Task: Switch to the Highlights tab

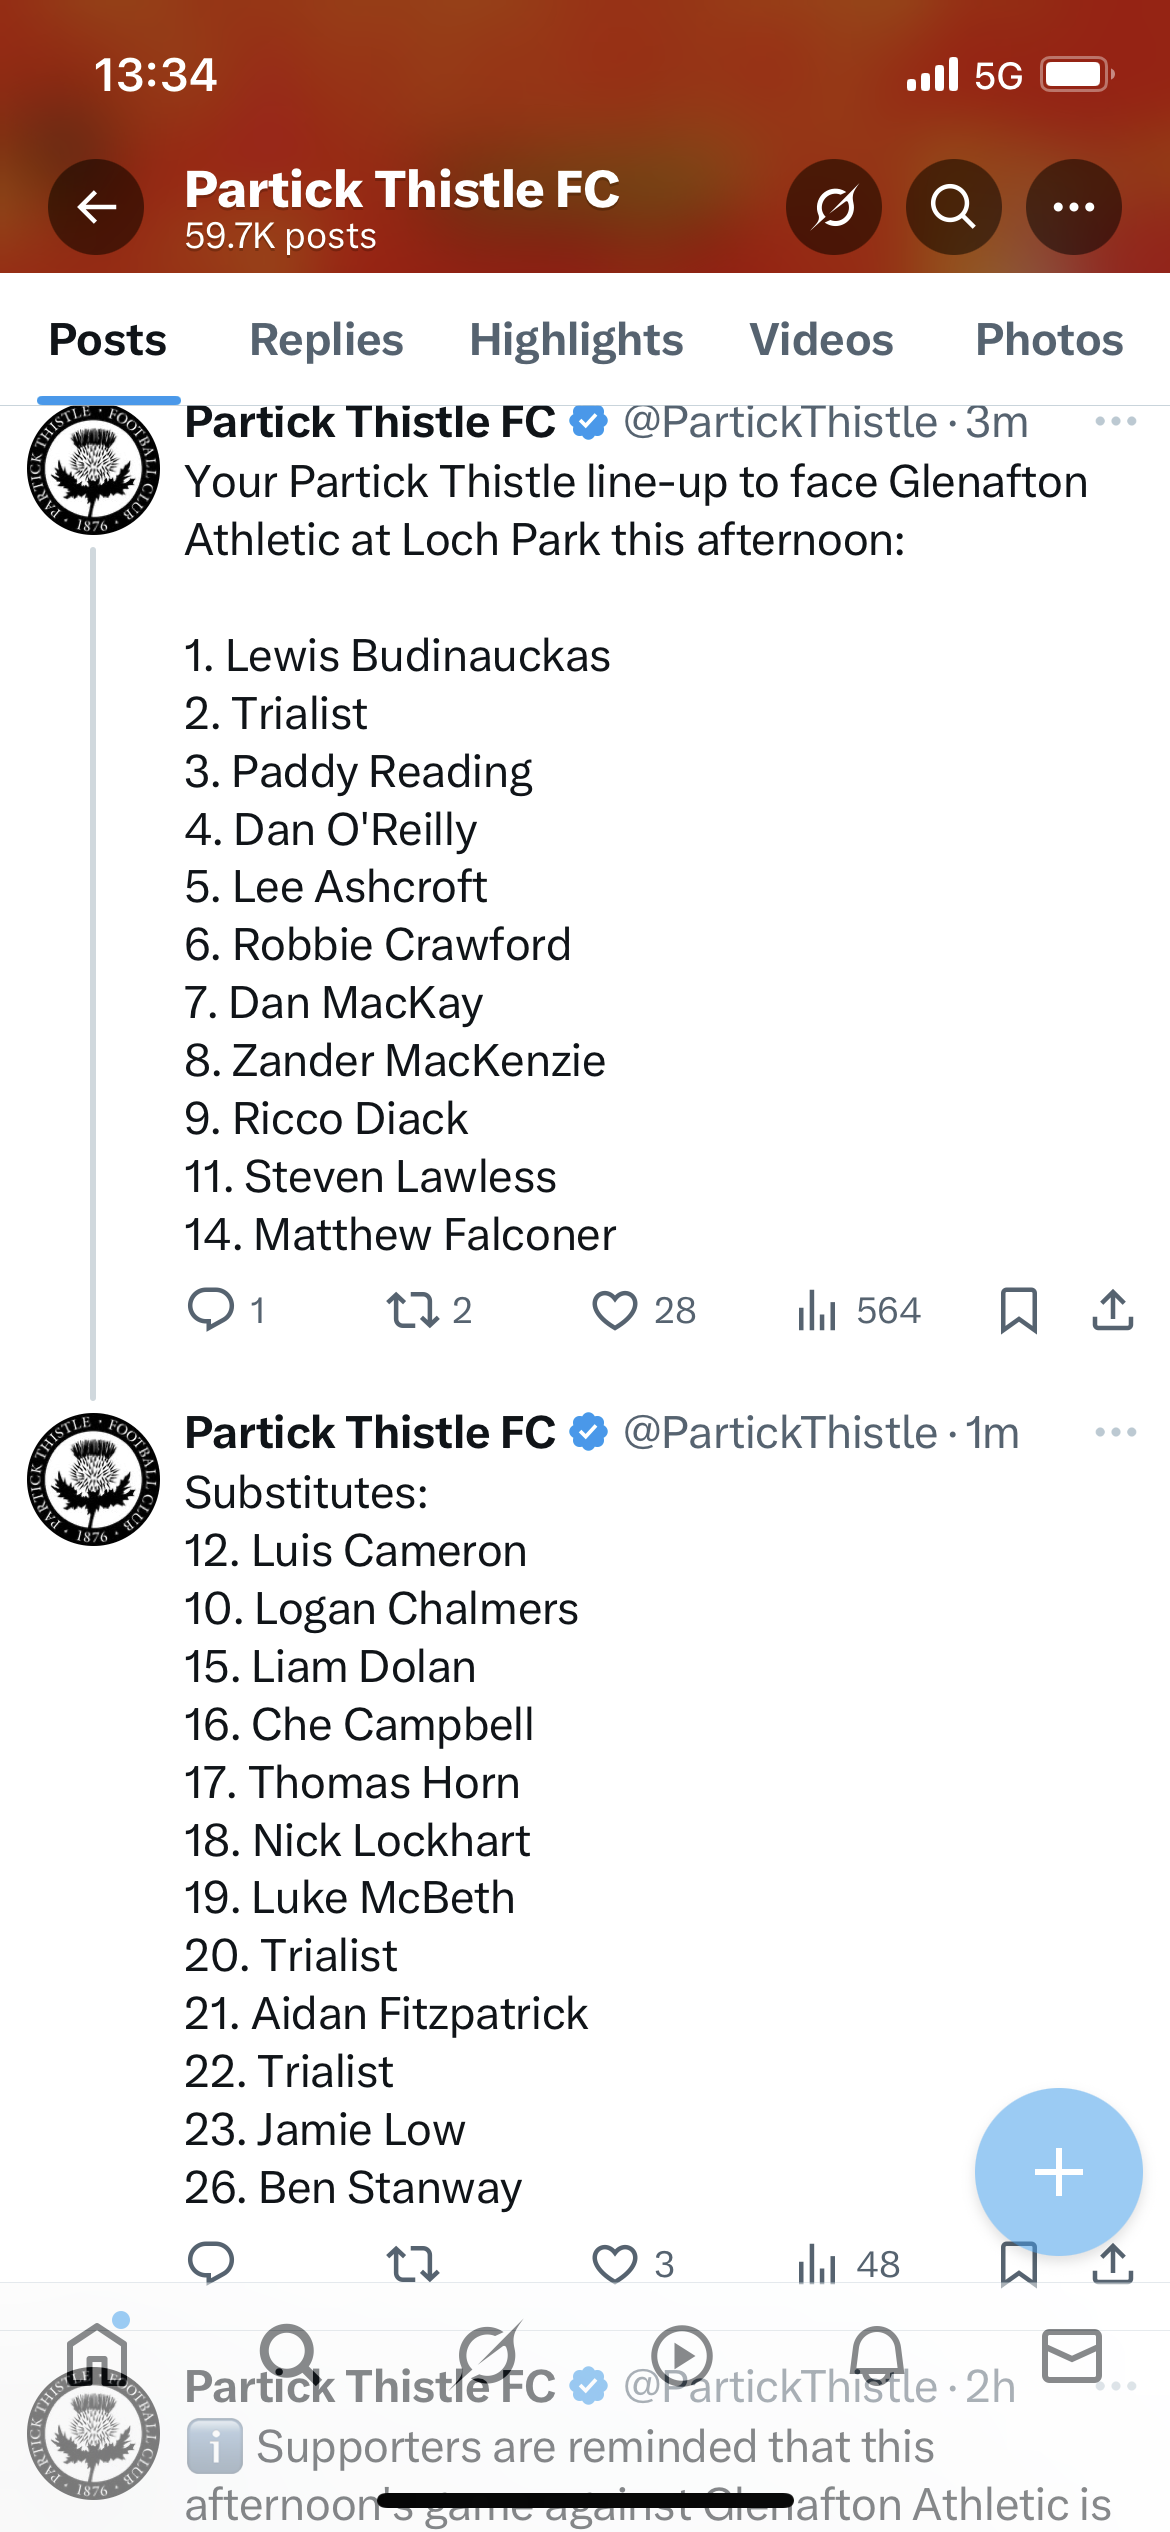Action: (577, 340)
